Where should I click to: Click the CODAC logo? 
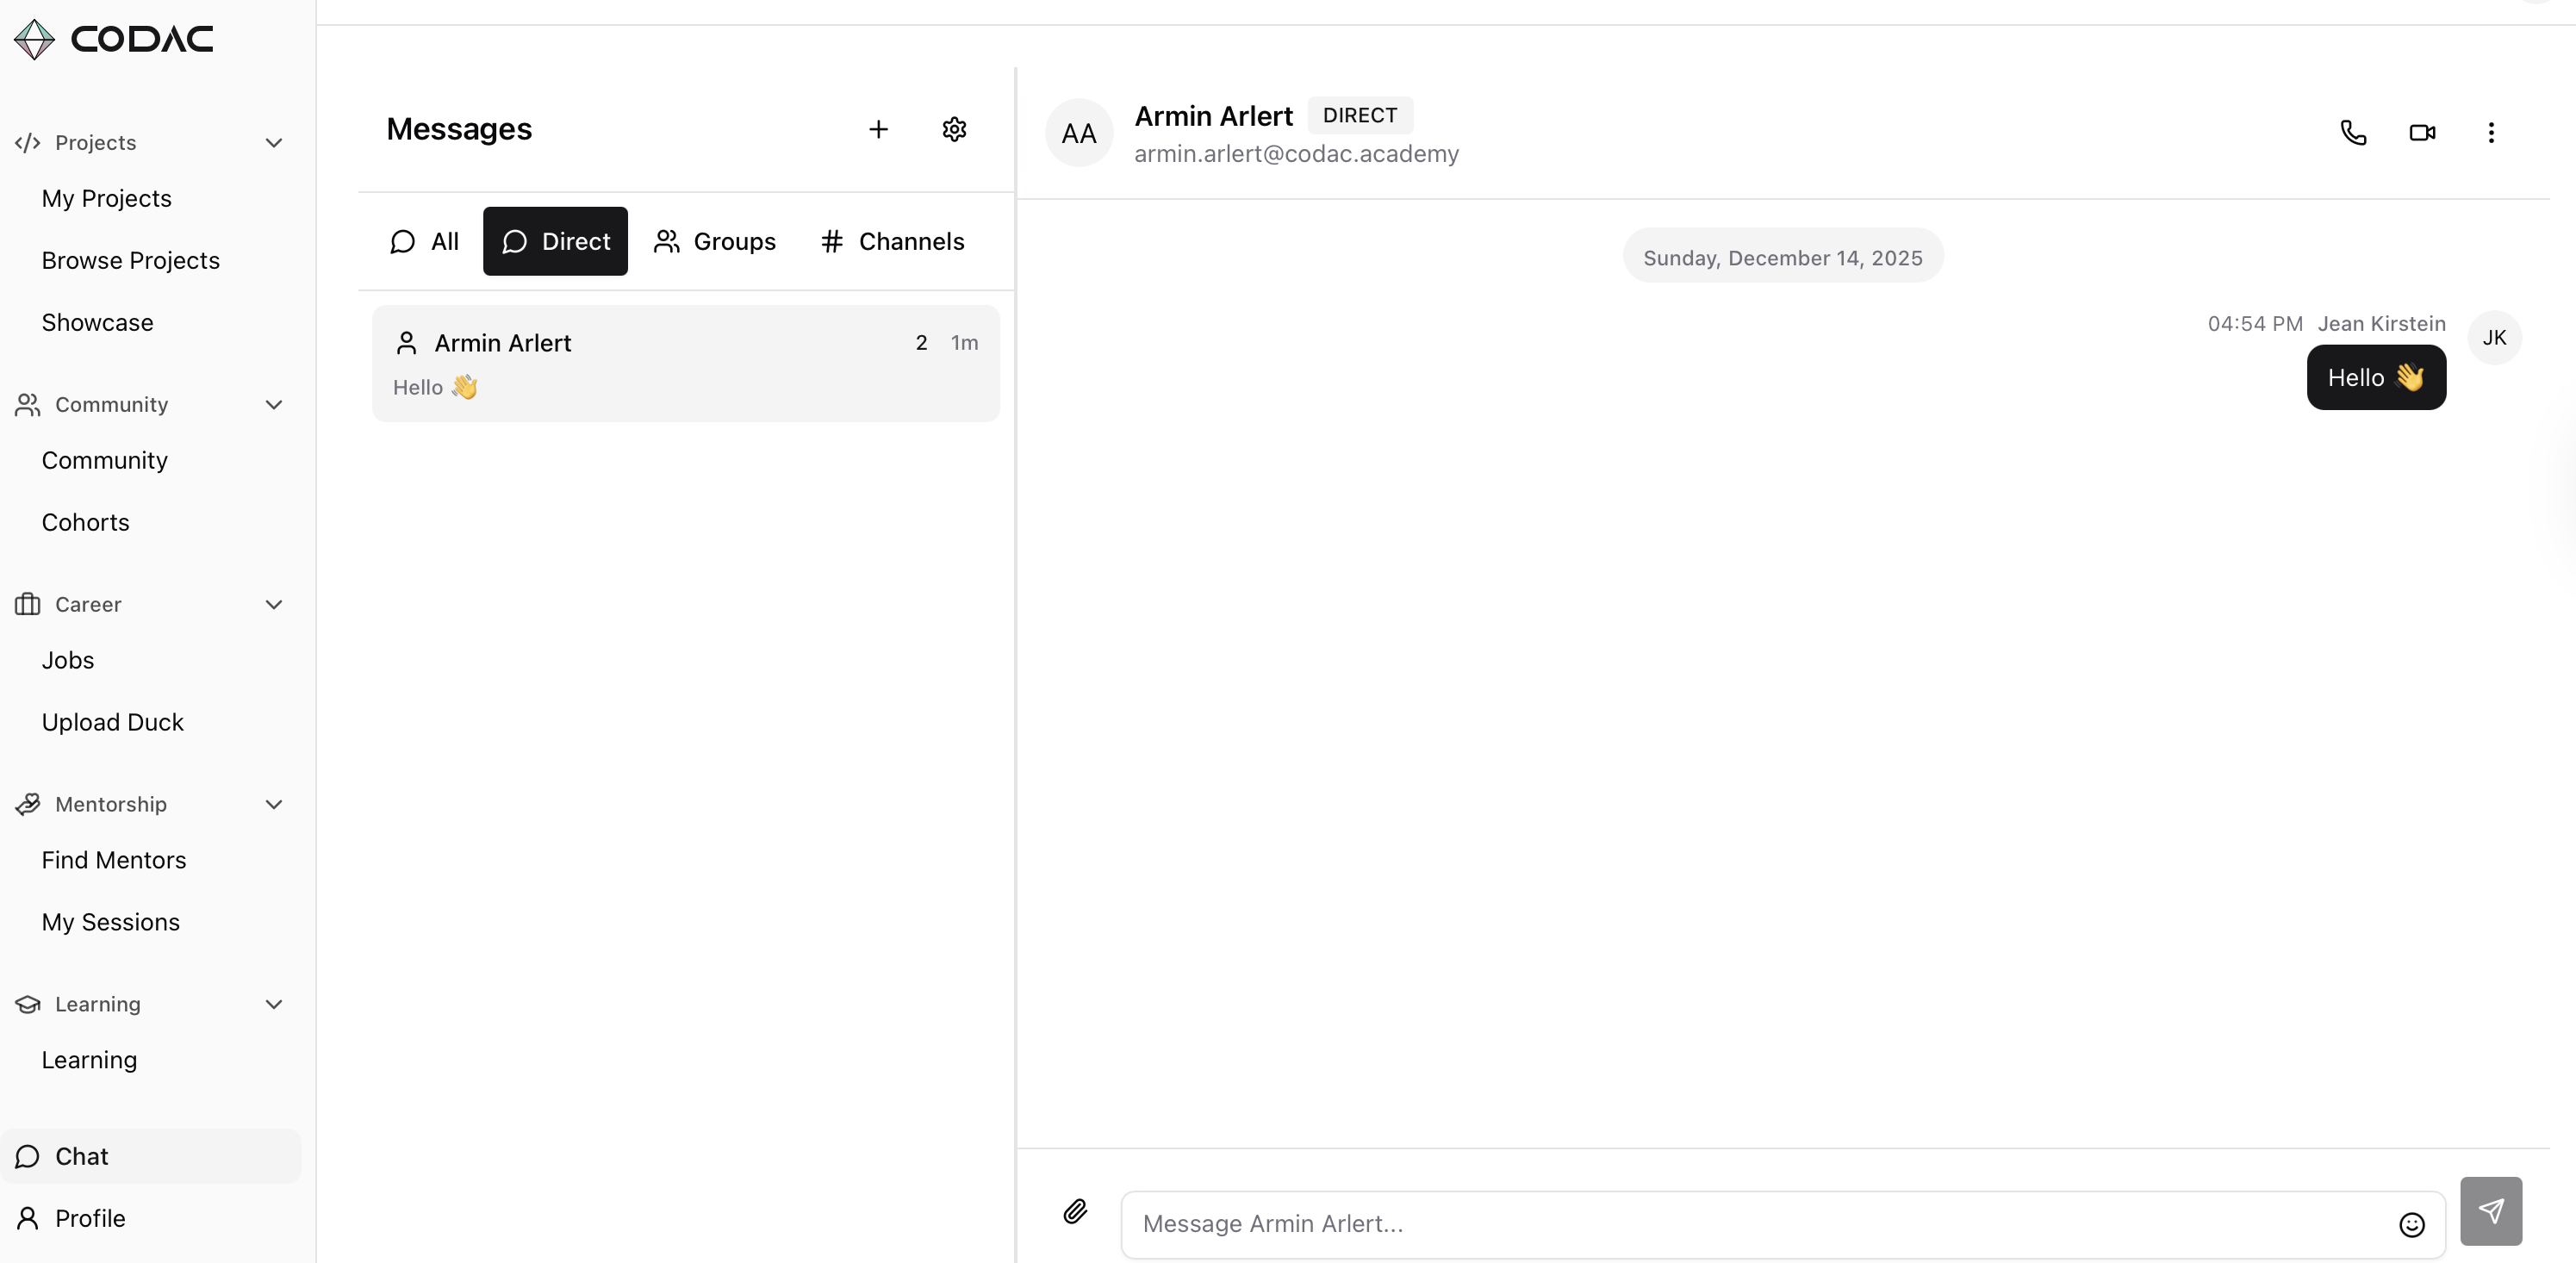click(113, 39)
